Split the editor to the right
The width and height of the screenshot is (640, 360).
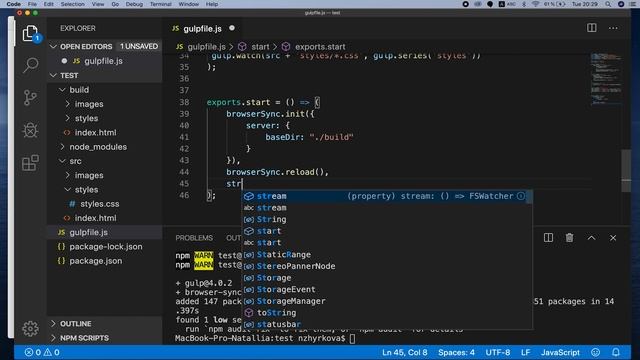(x=591, y=28)
